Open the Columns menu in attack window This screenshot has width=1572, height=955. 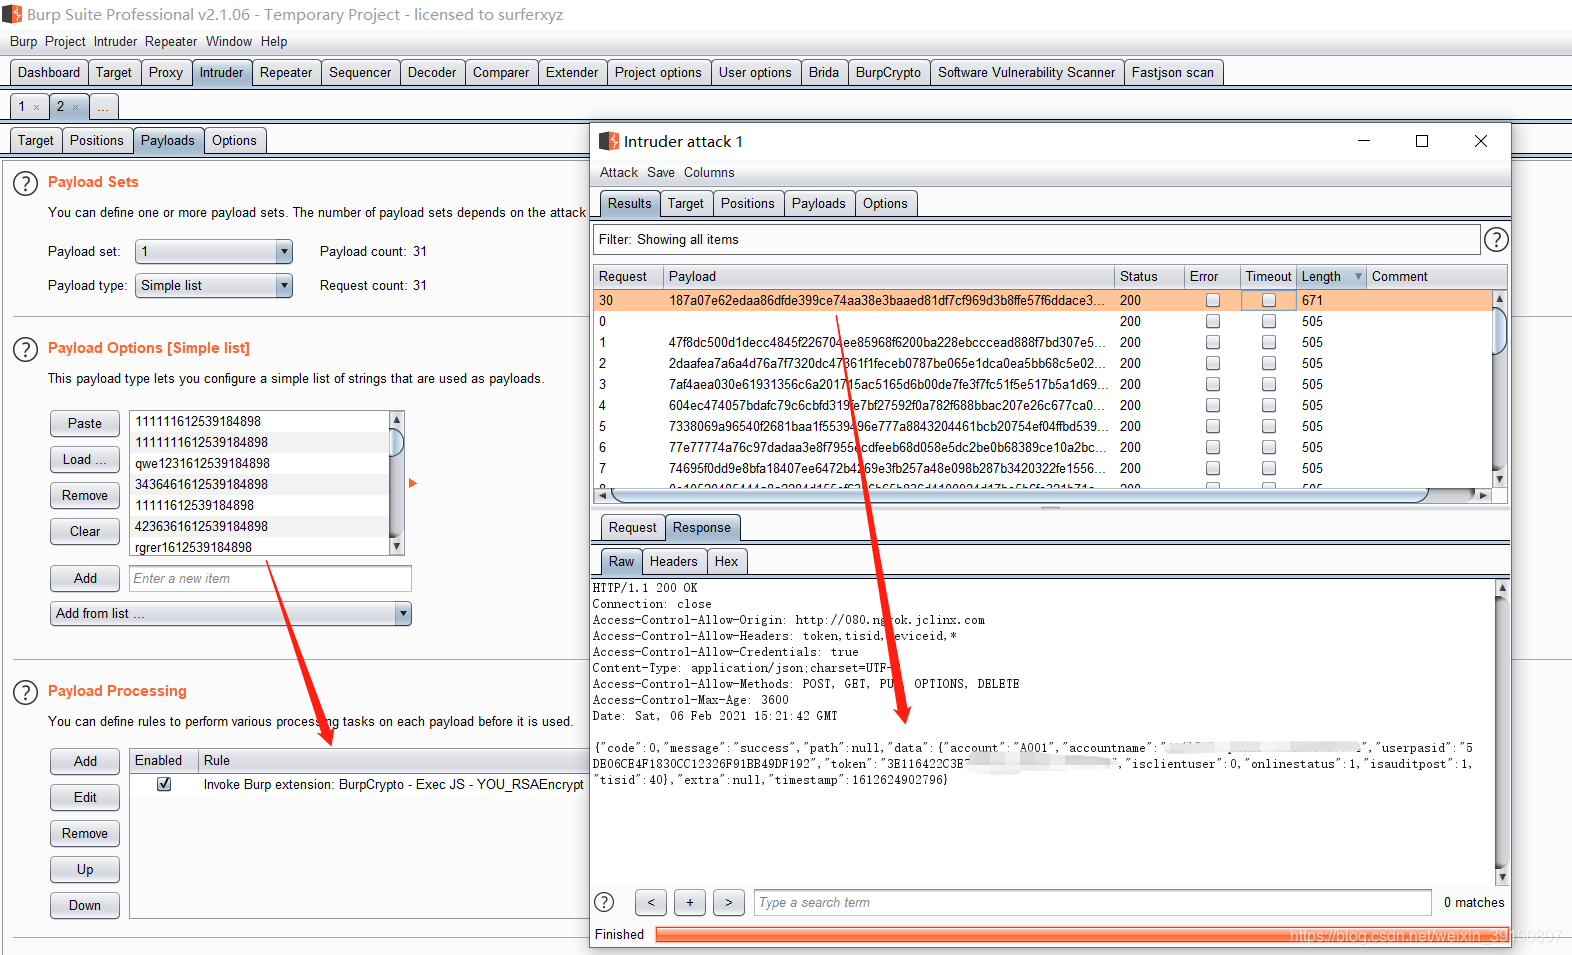(x=709, y=172)
